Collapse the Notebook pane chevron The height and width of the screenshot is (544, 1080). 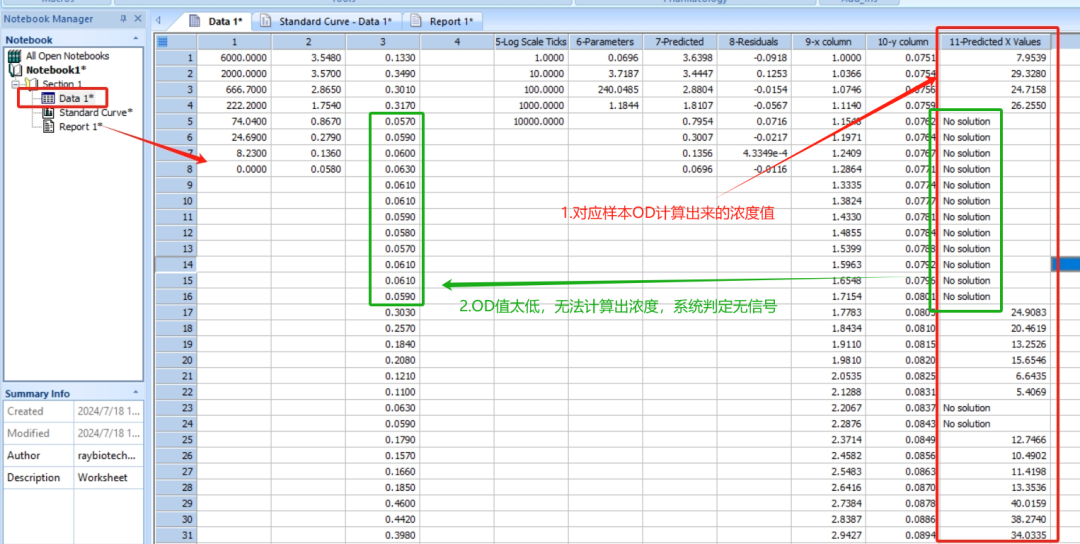136,39
